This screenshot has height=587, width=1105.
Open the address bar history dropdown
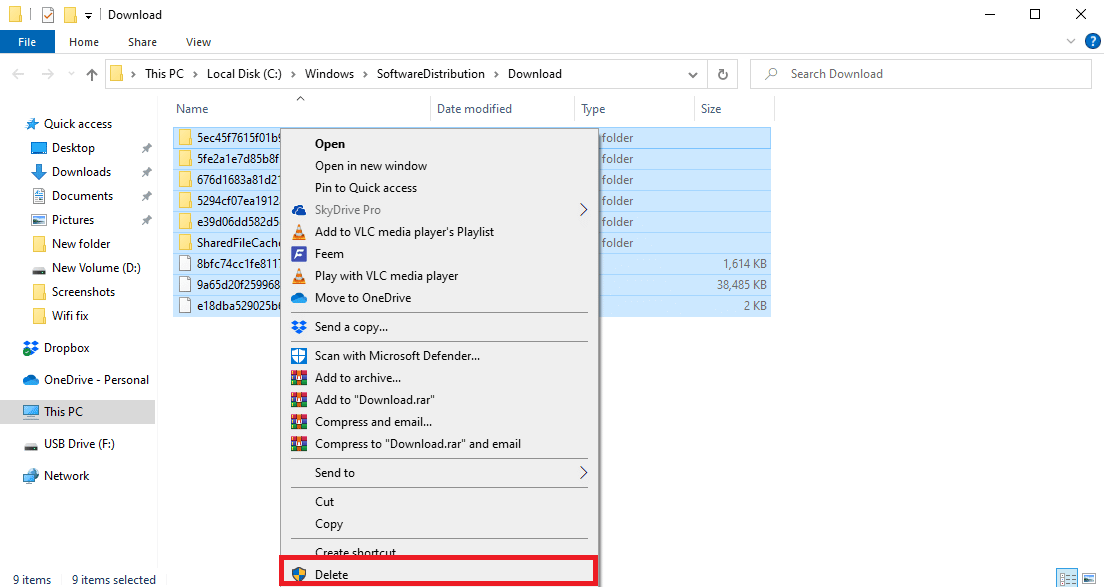[x=693, y=74]
